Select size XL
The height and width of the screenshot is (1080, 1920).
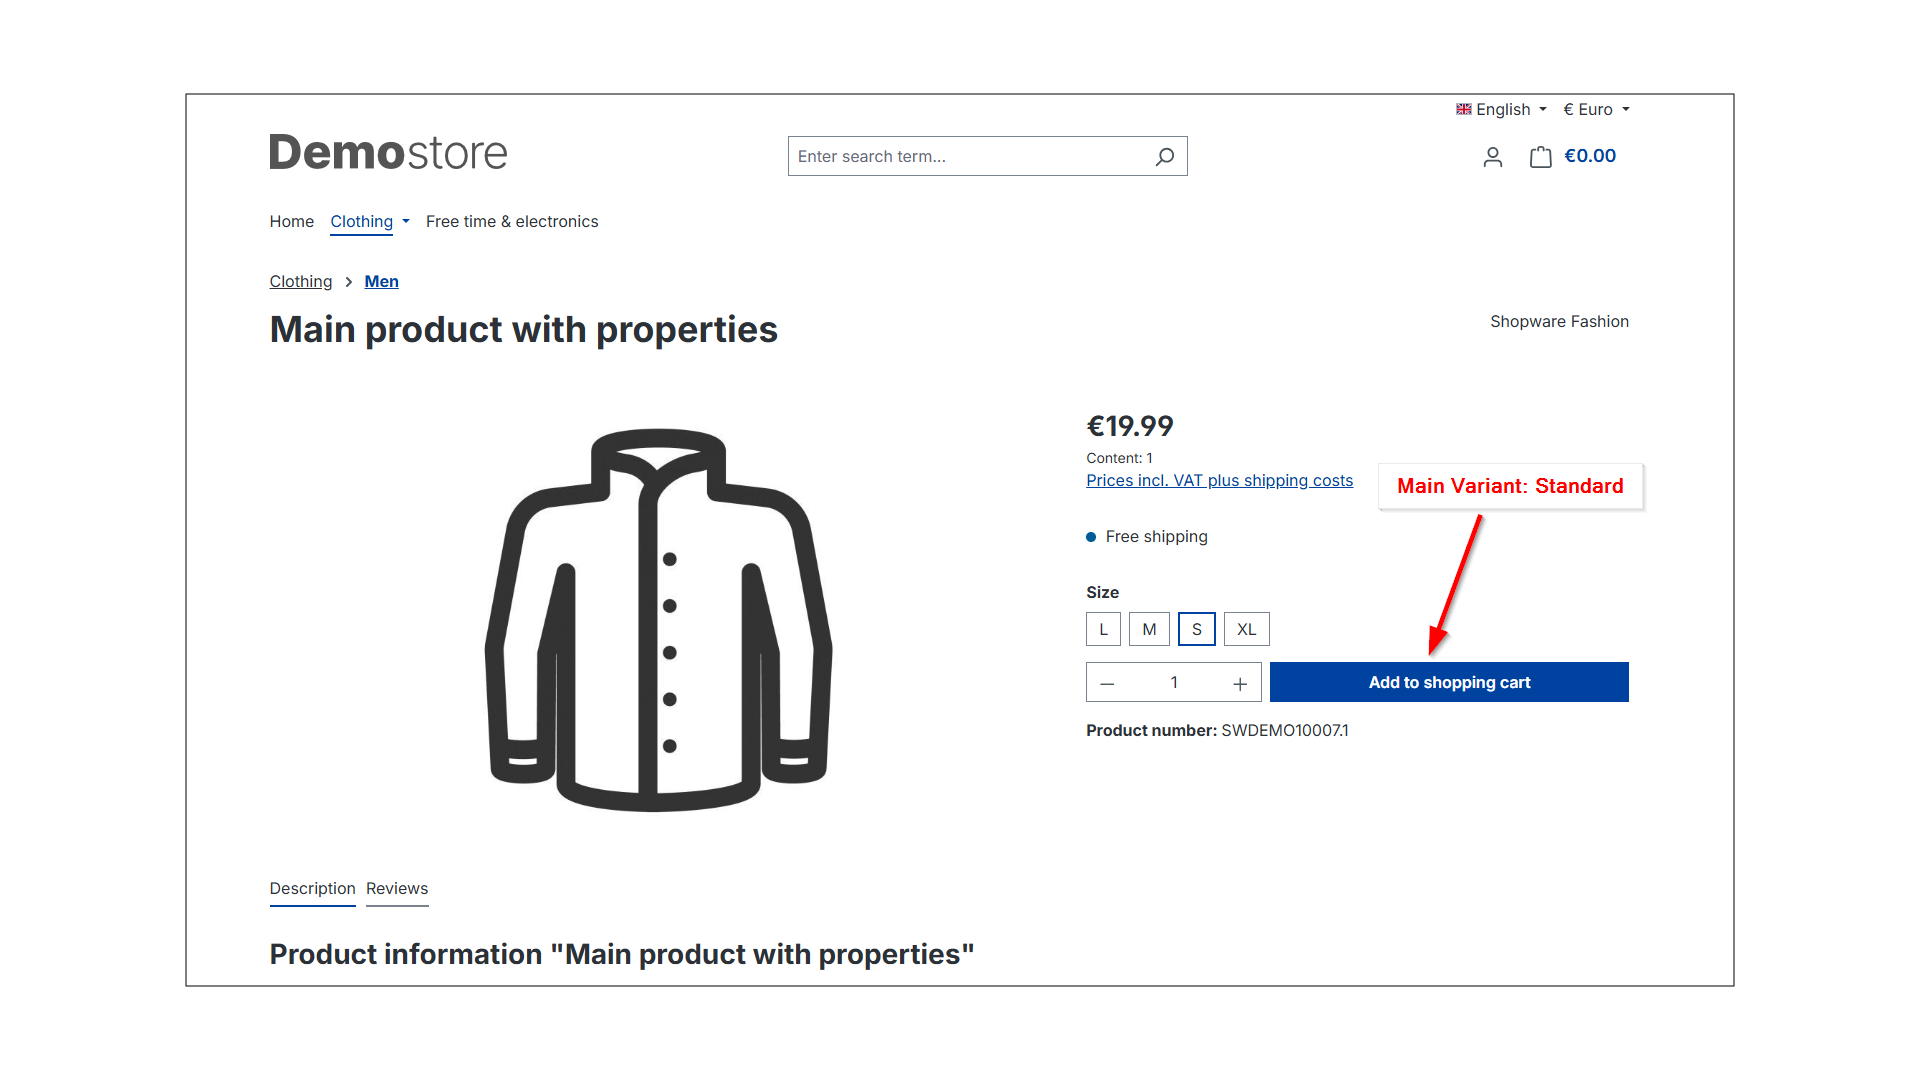point(1246,629)
